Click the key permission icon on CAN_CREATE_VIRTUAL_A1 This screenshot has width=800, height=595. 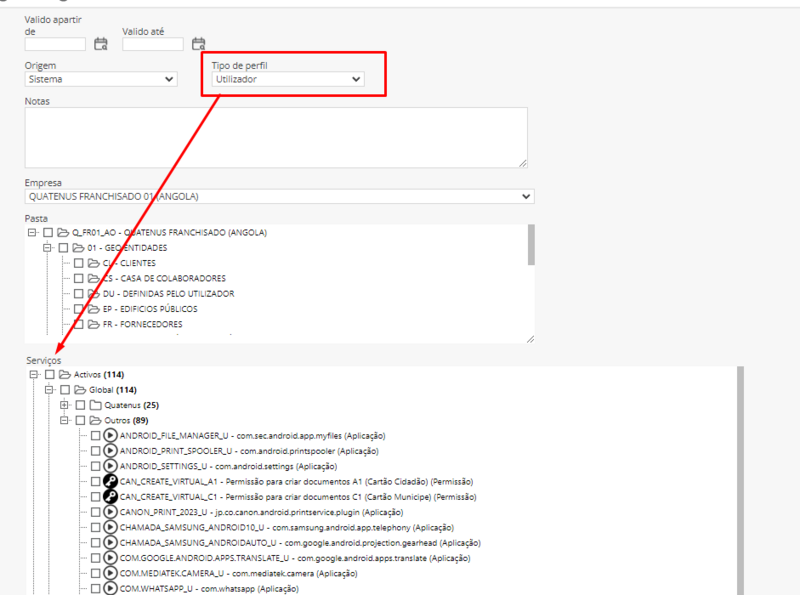pyautogui.click(x=108, y=481)
